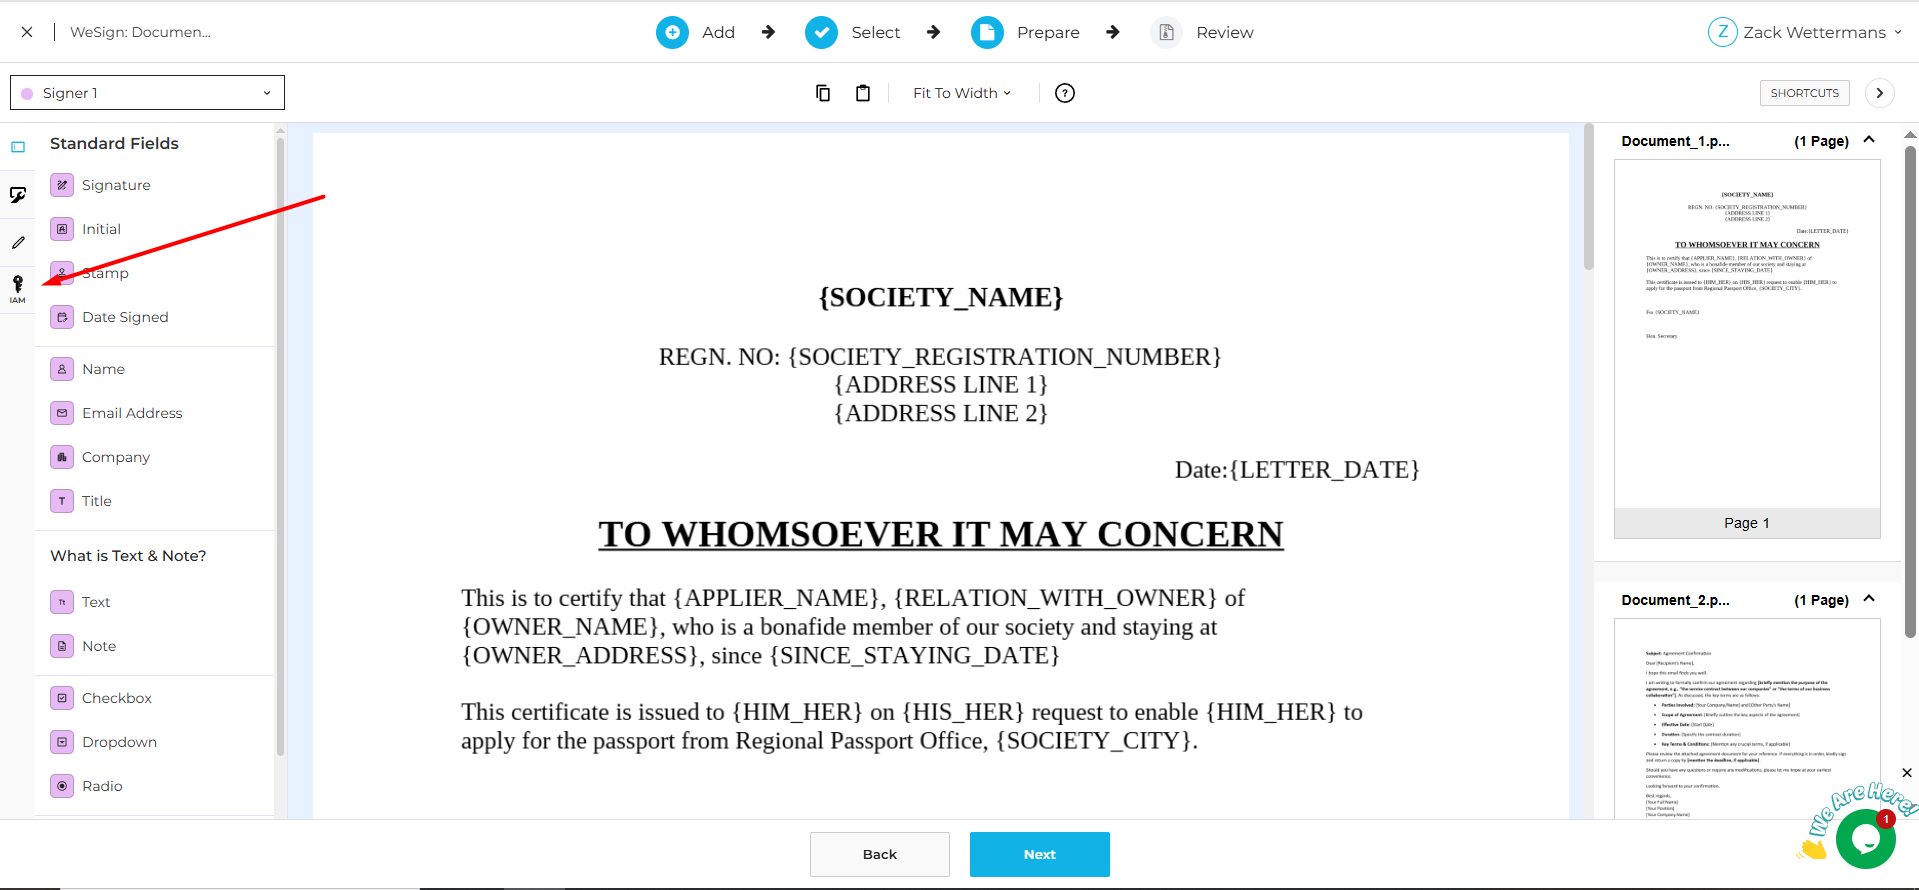Image resolution: width=1919 pixels, height=890 pixels.
Task: Open the Fit To Width zoom dropdown
Action: pos(961,93)
